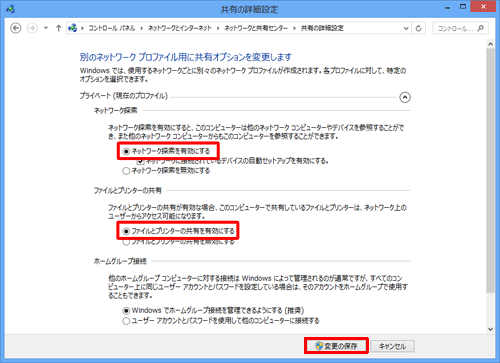Screen dimensions: 500x363
Task: Collapse the プライベート profile section
Action: (405, 97)
